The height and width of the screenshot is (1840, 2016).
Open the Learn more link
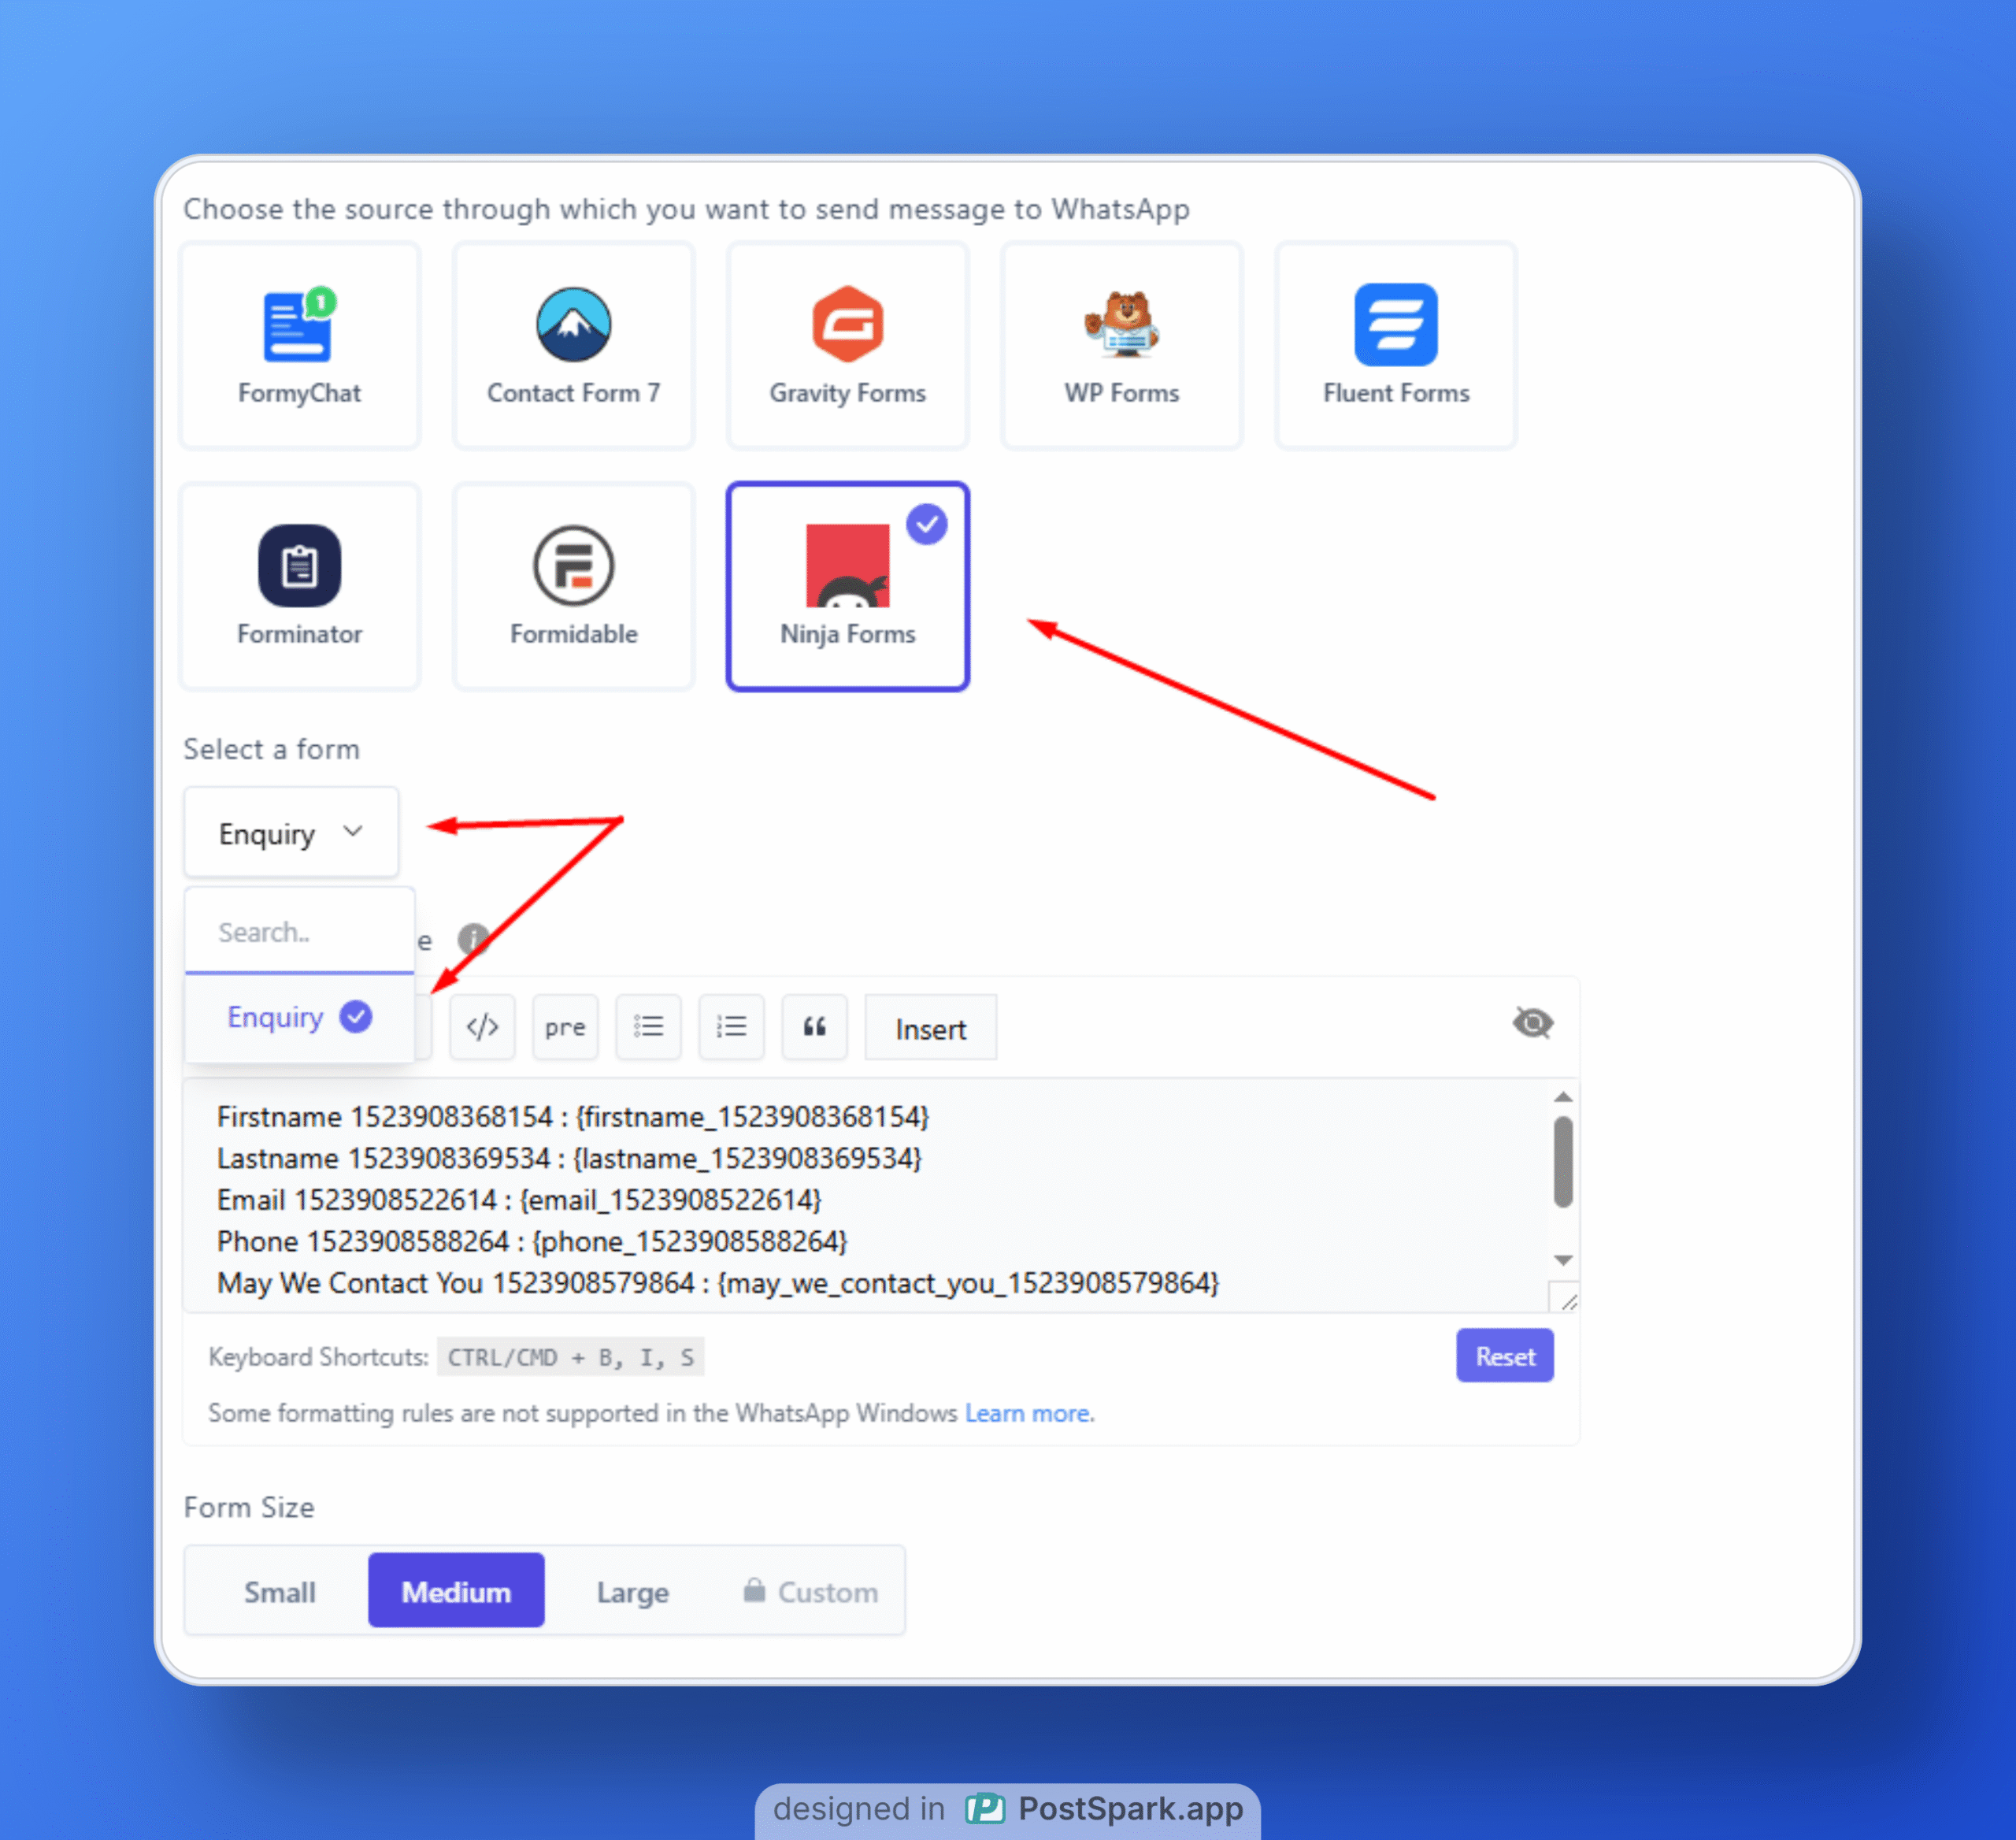click(x=1027, y=1413)
